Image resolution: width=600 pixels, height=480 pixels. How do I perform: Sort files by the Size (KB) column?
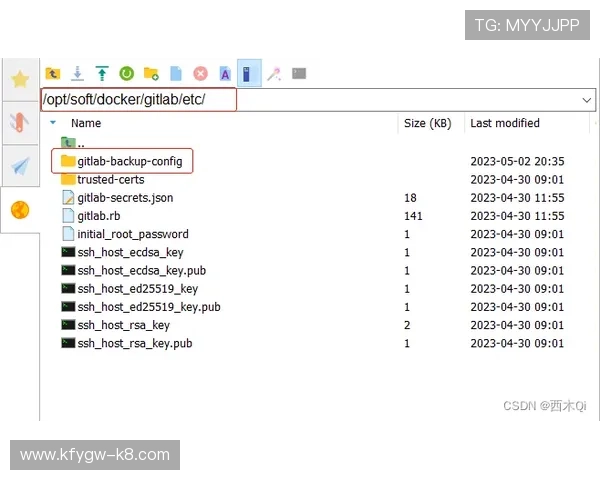(427, 123)
